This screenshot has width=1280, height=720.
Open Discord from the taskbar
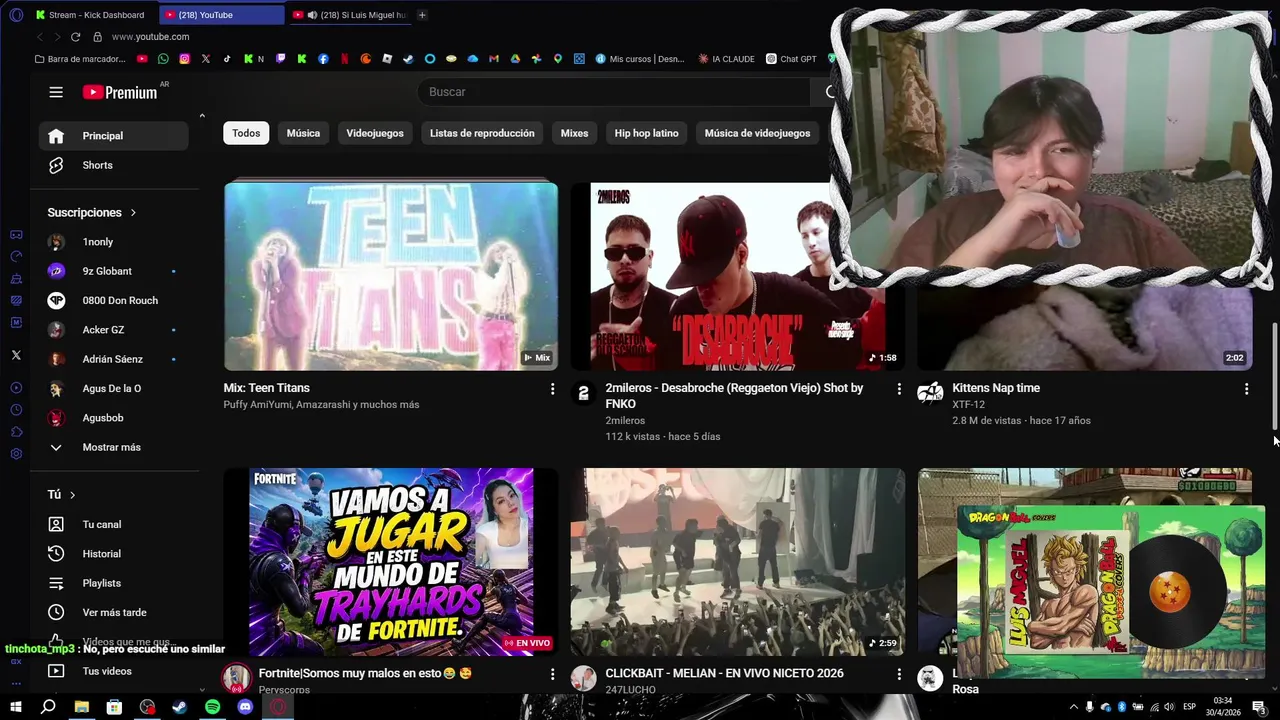[245, 707]
